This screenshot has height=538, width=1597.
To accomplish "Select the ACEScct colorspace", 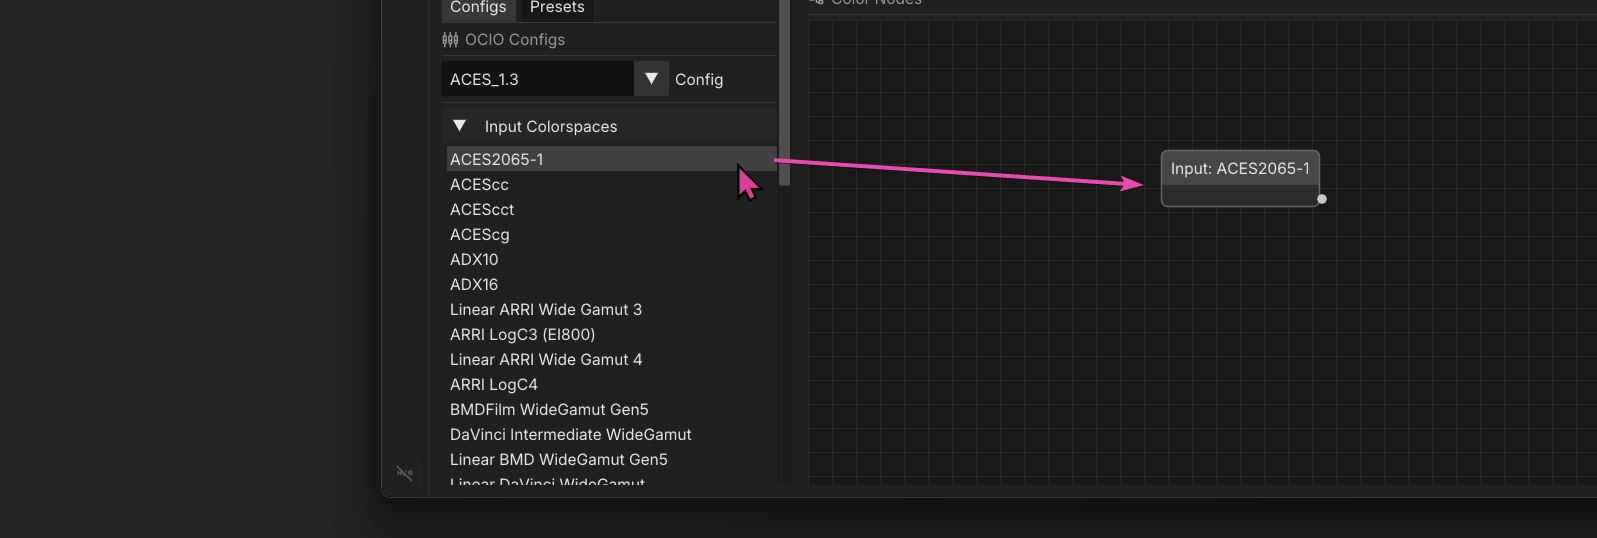I will pos(482,210).
